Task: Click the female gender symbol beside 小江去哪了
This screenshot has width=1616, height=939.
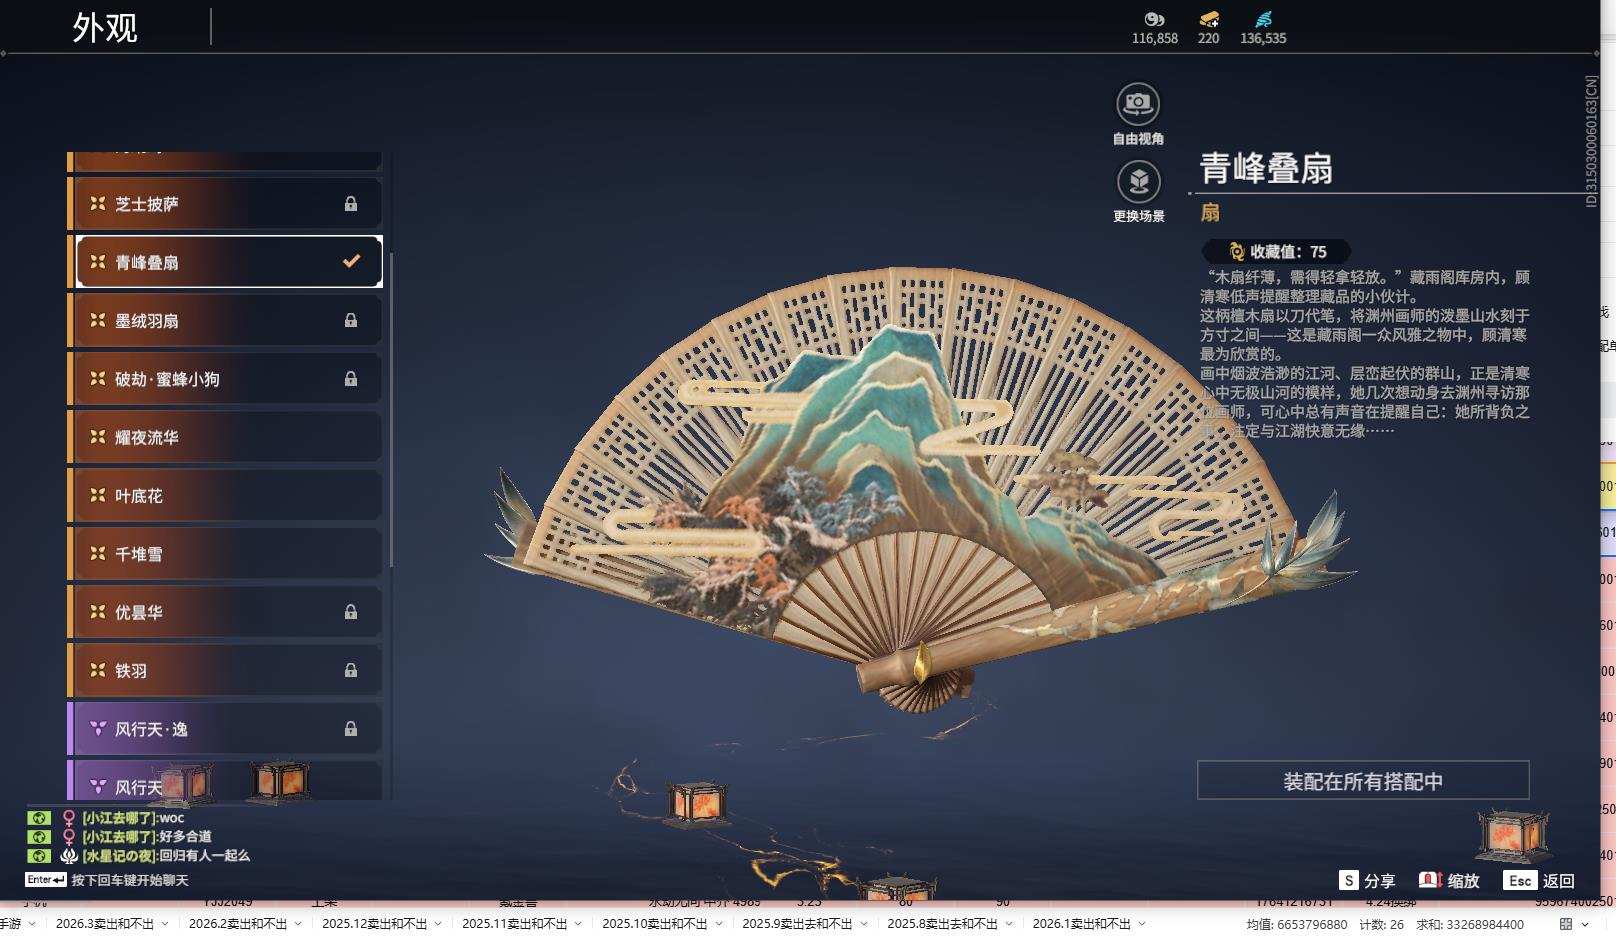Action: (69, 818)
